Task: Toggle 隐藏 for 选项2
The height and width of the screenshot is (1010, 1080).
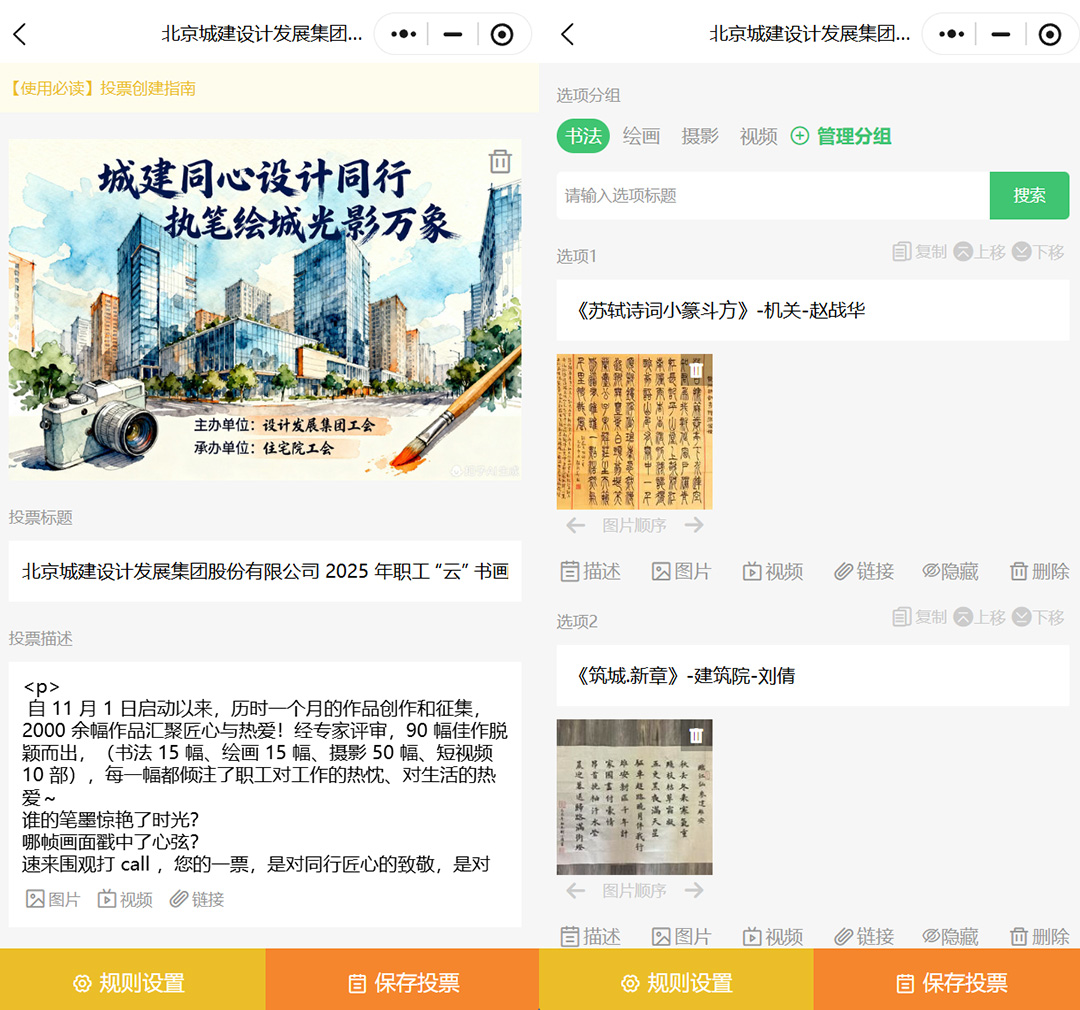Action: point(951,937)
